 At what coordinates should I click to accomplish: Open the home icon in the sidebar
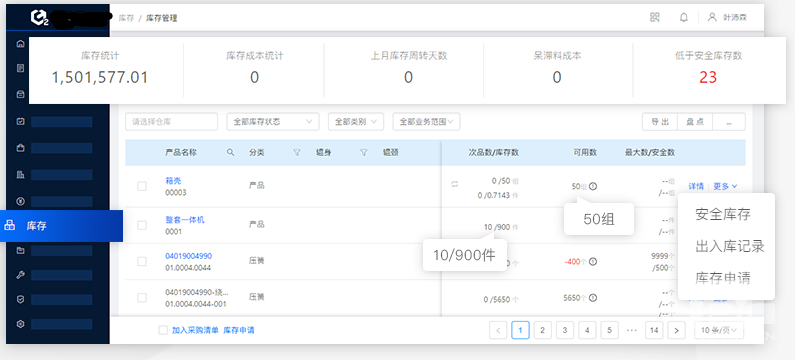(21, 44)
